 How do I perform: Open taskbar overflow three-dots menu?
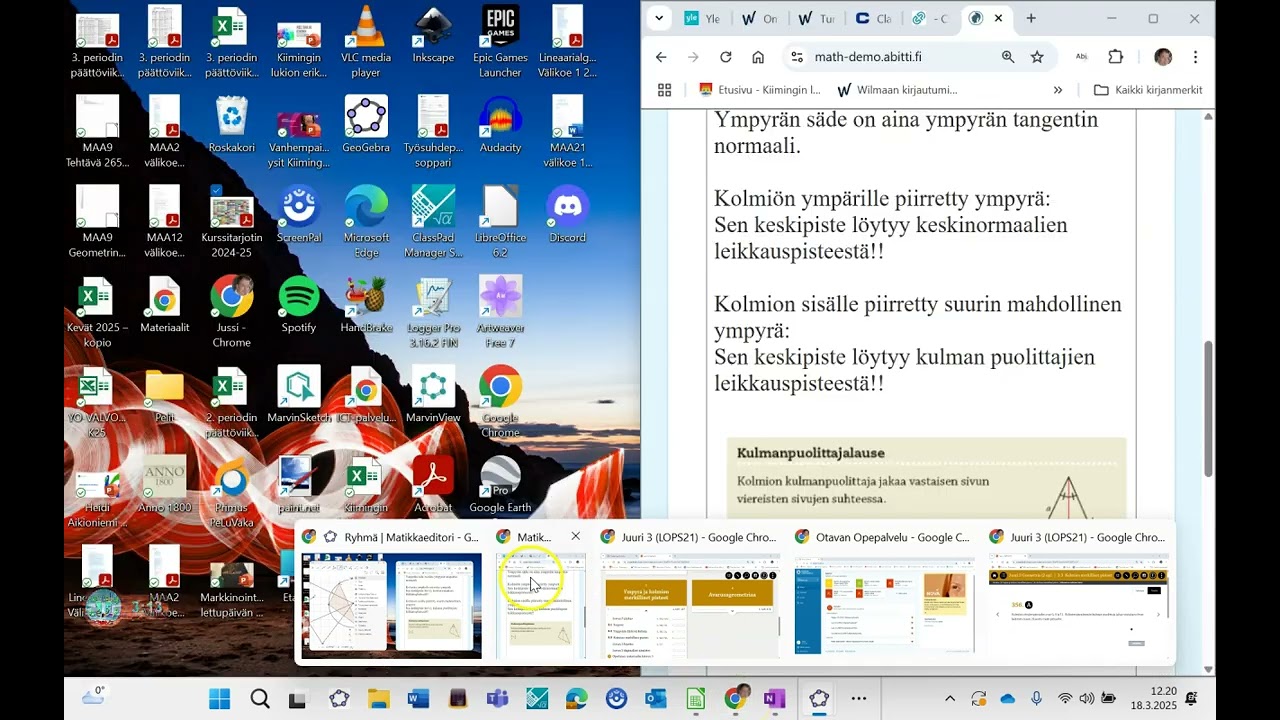point(859,698)
